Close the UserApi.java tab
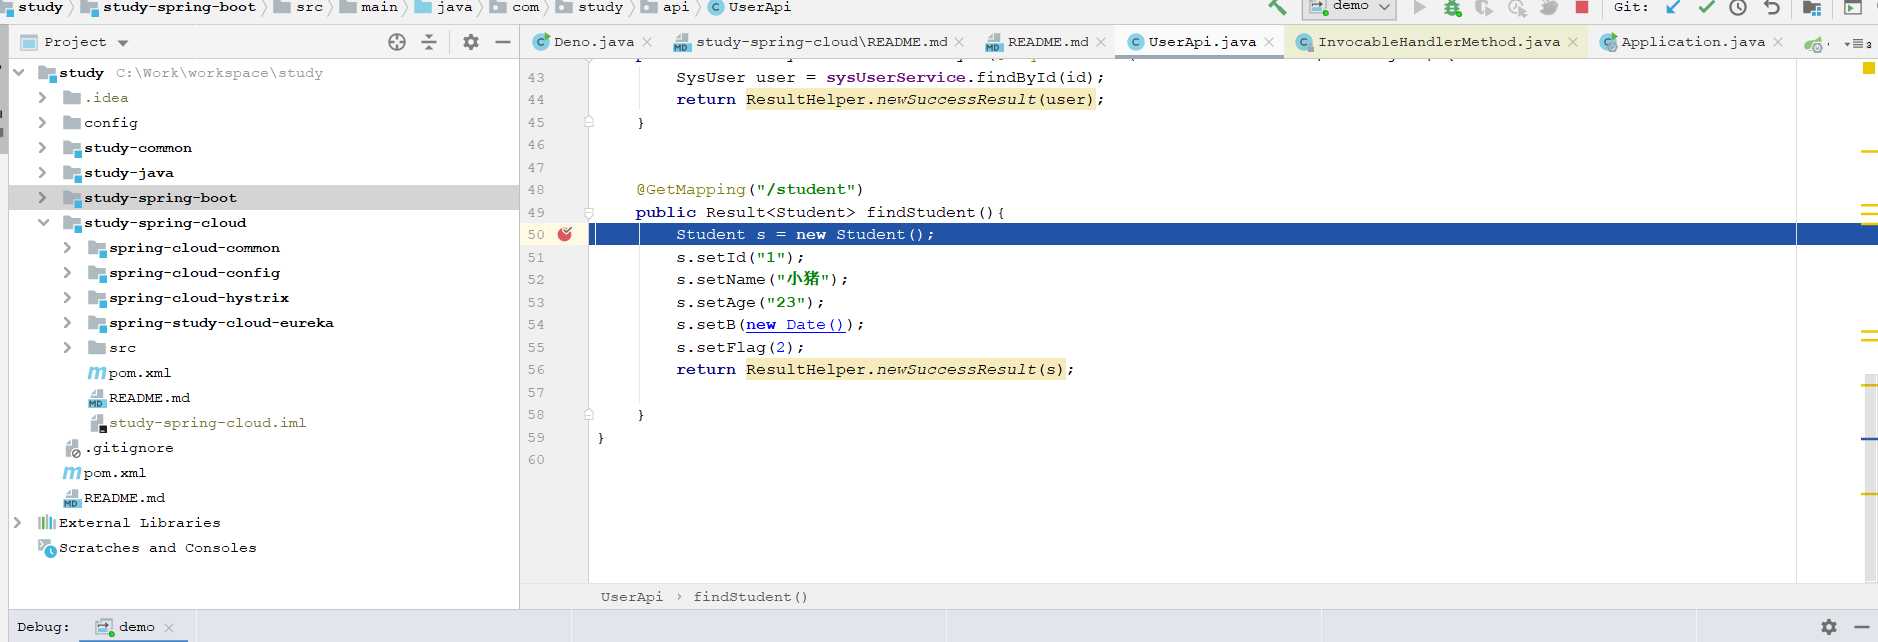1878x642 pixels. tap(1269, 42)
